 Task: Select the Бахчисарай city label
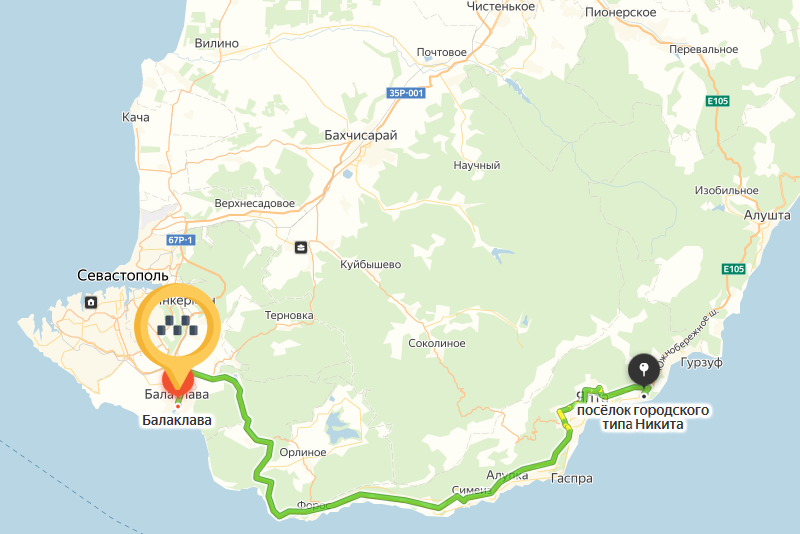[x=361, y=135]
